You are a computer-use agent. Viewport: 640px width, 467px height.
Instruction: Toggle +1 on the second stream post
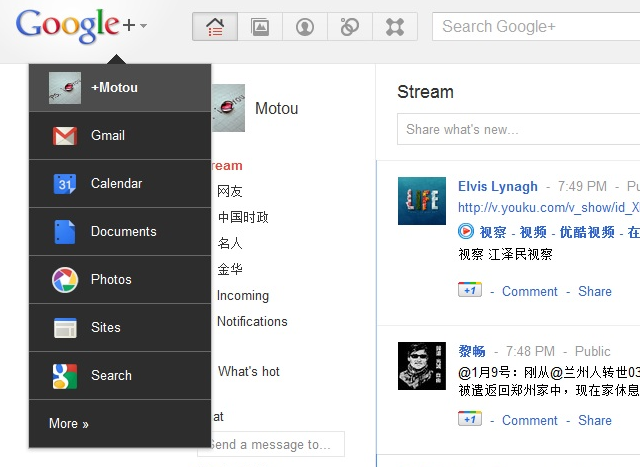tap(470, 420)
